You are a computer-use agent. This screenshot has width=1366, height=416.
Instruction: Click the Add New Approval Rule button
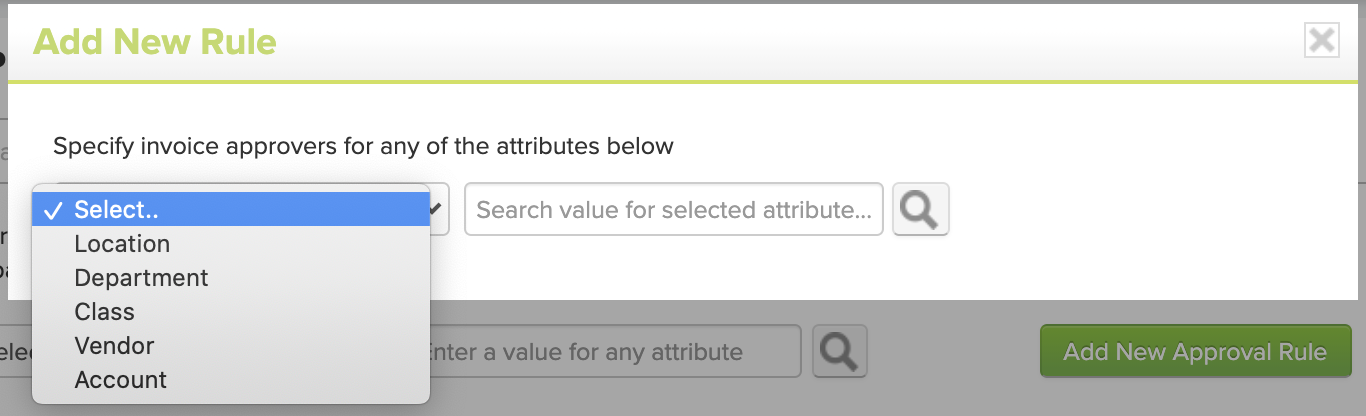click(1195, 351)
